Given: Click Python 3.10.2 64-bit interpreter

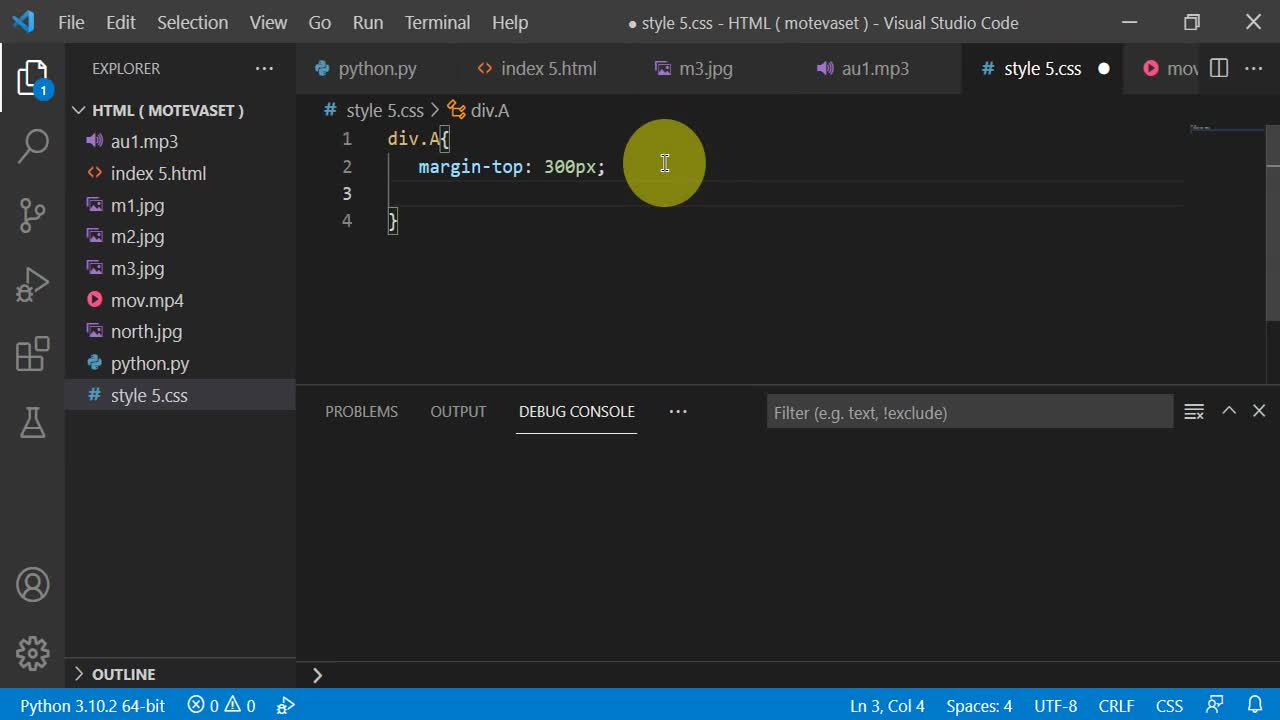Looking at the screenshot, I should click(x=92, y=706).
